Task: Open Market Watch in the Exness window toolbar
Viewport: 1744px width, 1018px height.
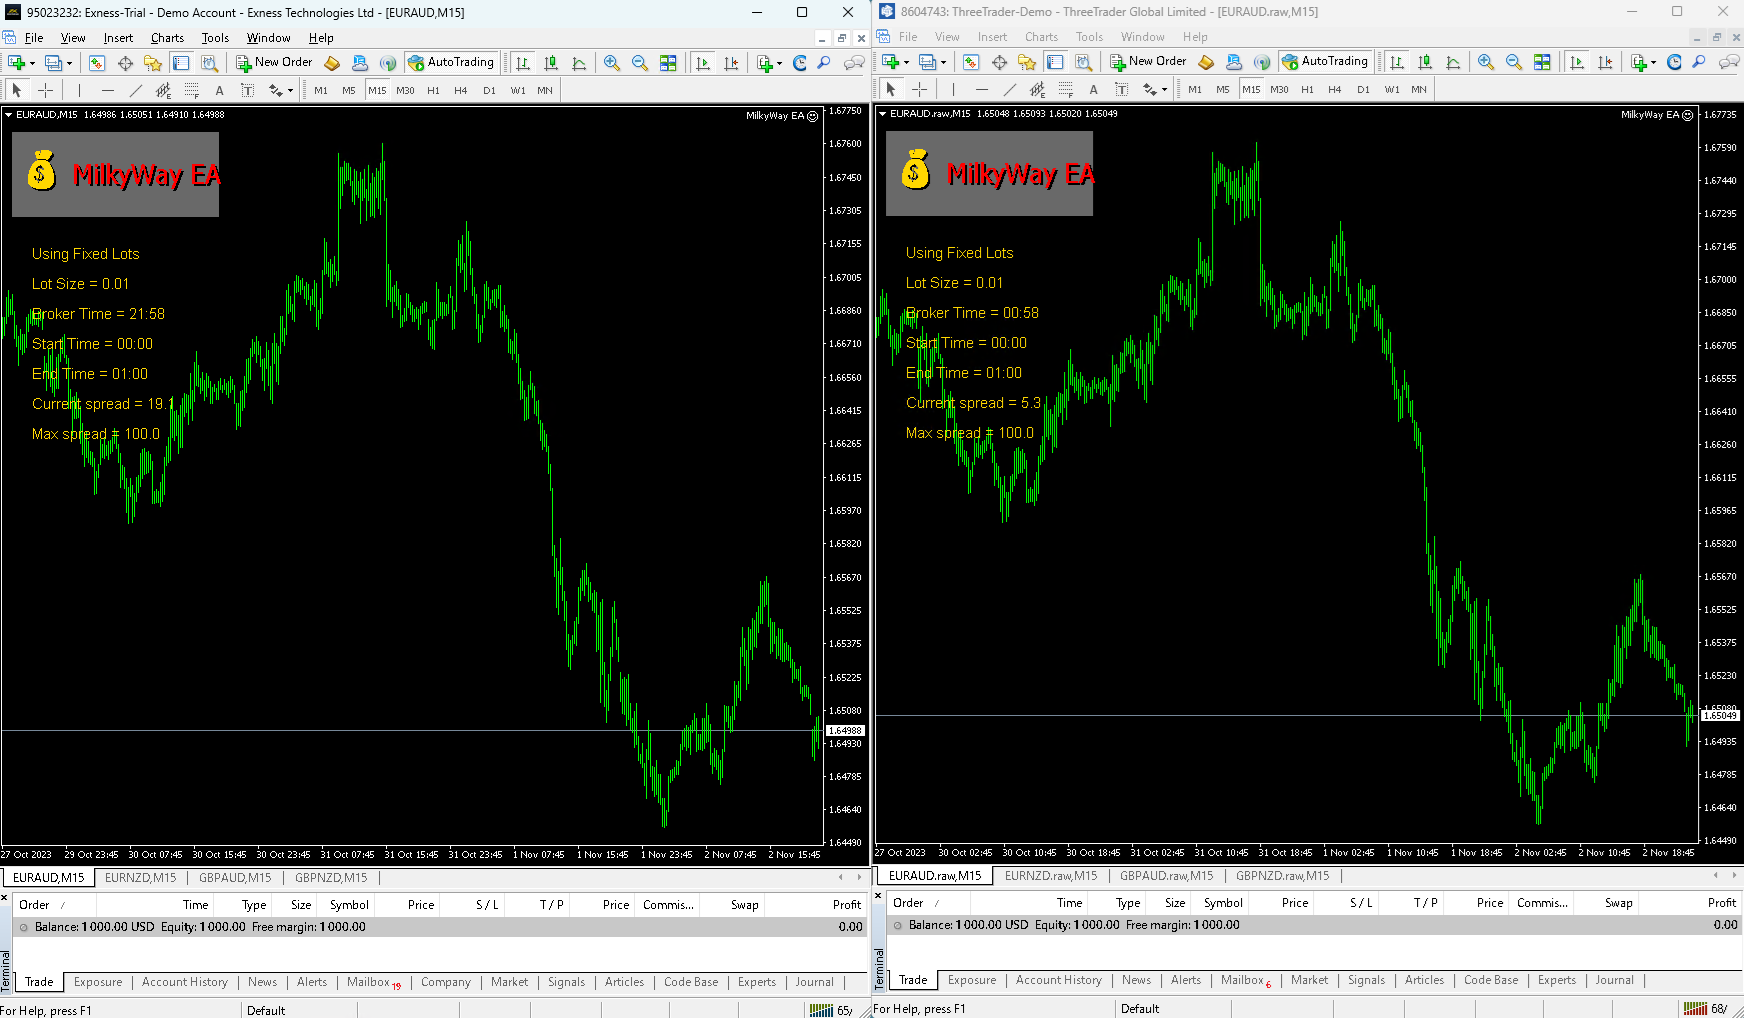Action: [x=97, y=63]
